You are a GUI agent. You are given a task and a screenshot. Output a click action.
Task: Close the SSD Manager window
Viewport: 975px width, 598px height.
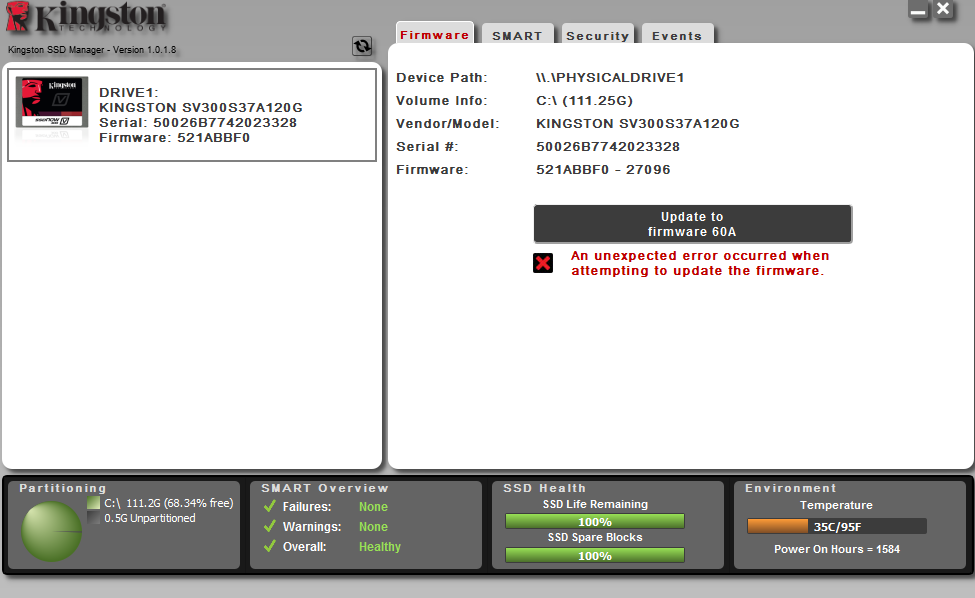click(x=943, y=9)
